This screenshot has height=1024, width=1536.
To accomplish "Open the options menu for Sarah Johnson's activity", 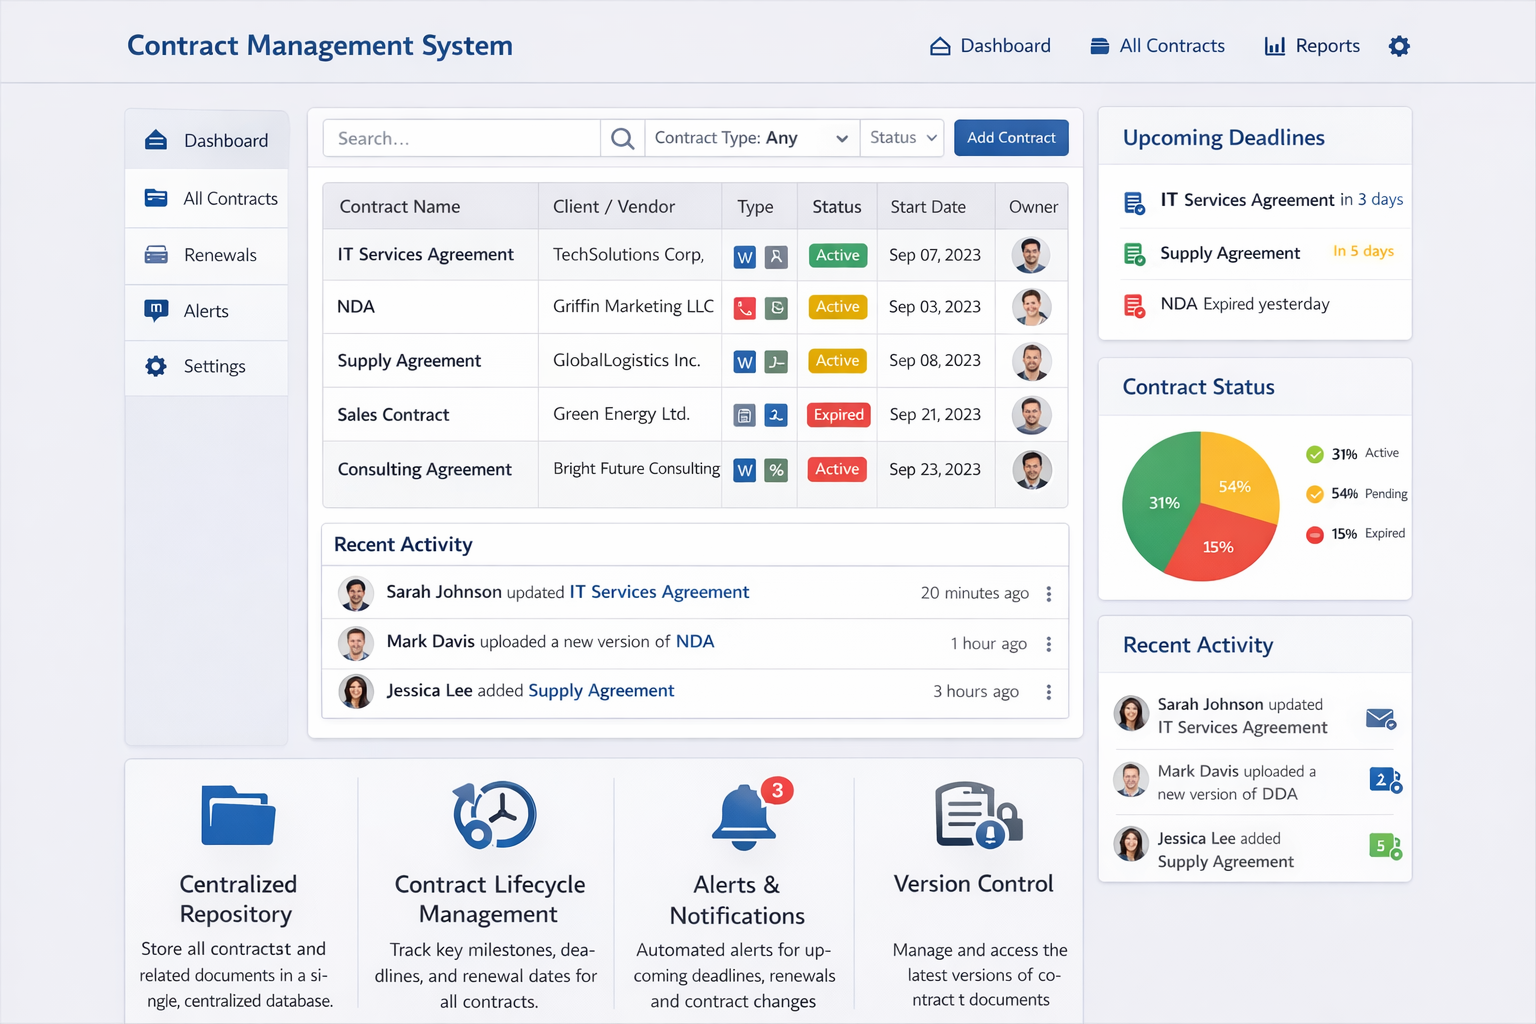I will click(x=1049, y=592).
